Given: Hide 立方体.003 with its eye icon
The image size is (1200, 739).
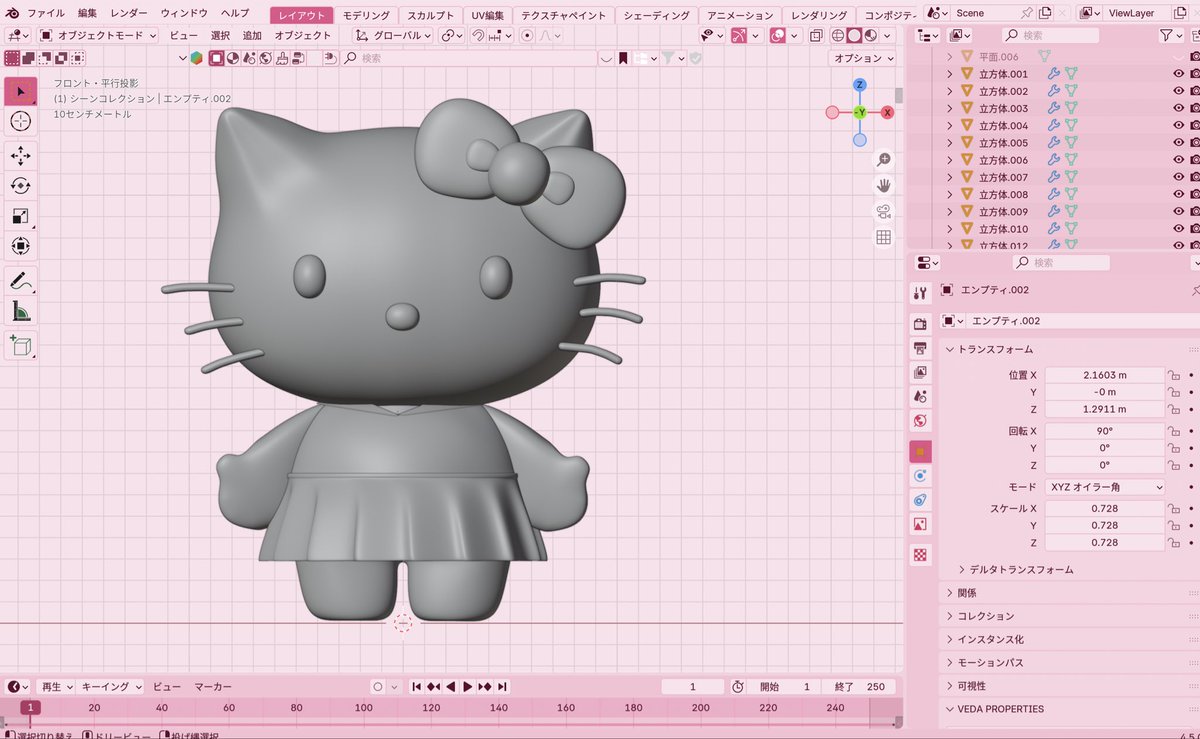Looking at the screenshot, I should (1178, 108).
